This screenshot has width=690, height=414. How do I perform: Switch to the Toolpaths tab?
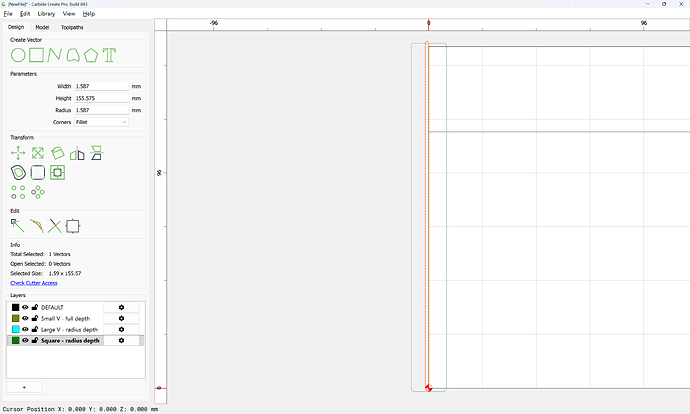coord(72,27)
